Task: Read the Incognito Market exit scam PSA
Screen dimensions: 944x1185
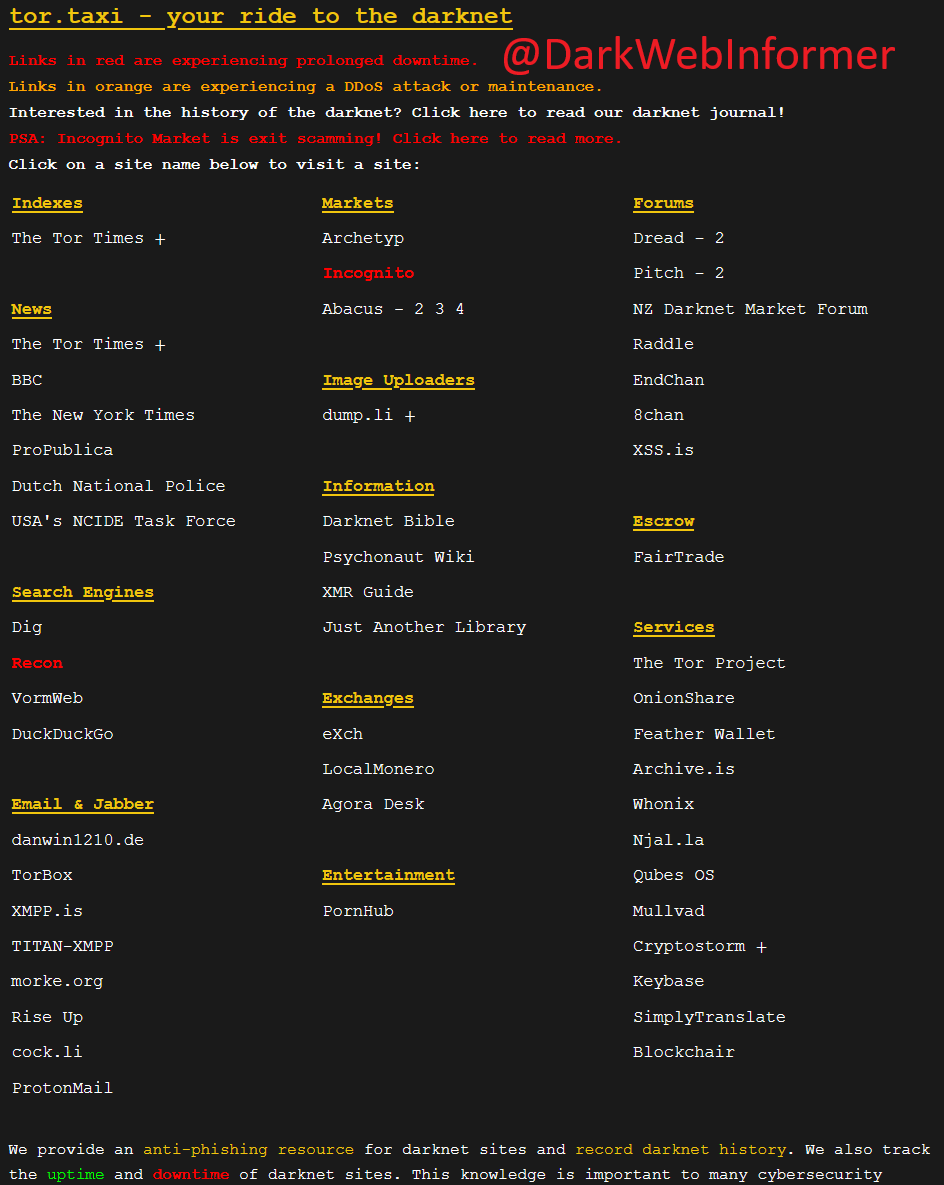Action: (x=315, y=138)
